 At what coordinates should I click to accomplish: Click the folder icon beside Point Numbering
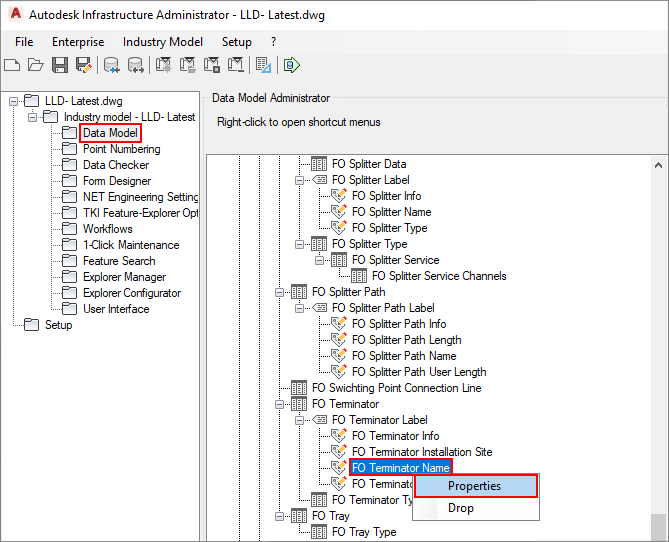70,149
